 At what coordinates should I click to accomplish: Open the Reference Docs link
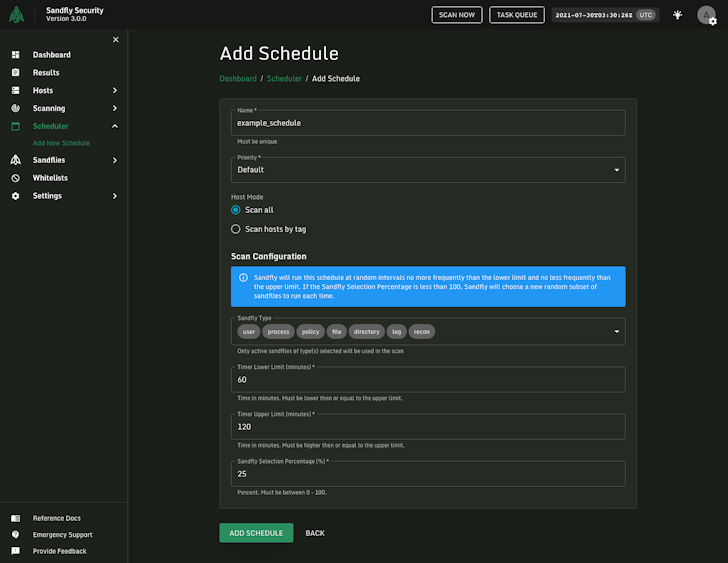(x=57, y=518)
